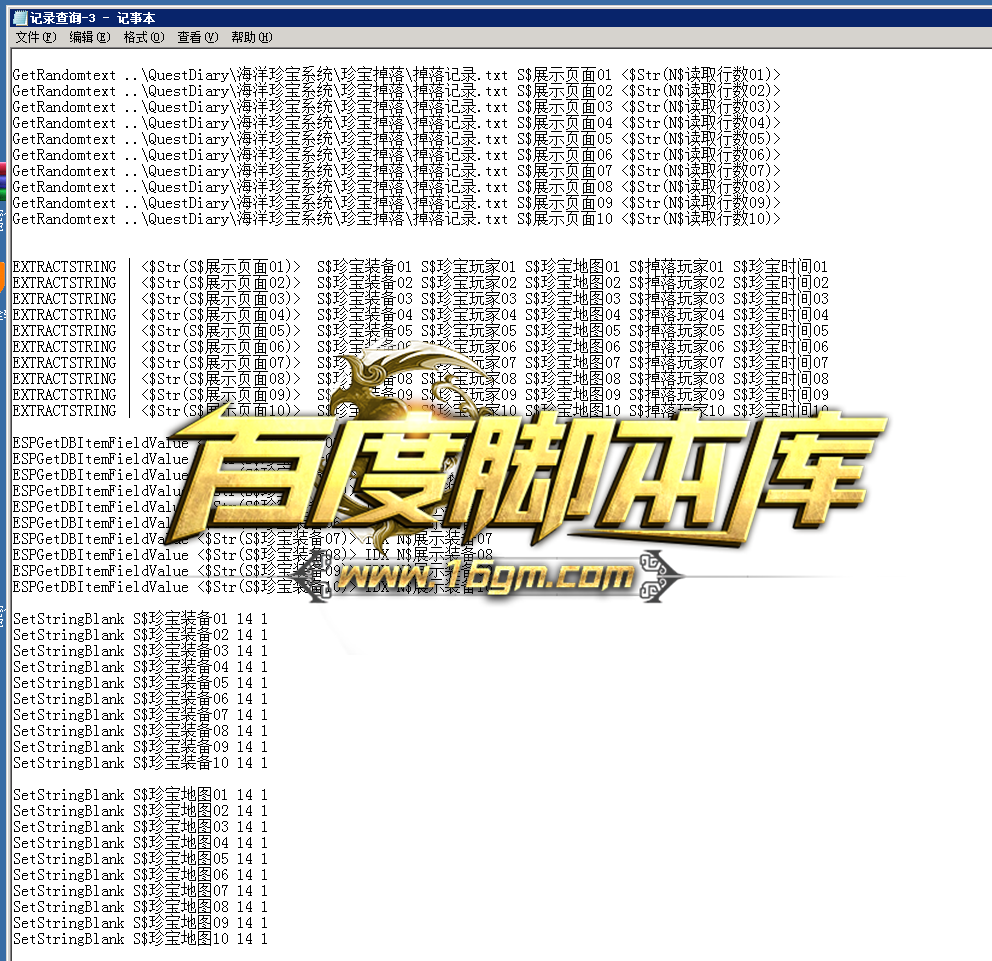This screenshot has width=992, height=961.
Task: Click SetStringBlank S$珍宝地图01 14 1 line
Action: [140, 795]
